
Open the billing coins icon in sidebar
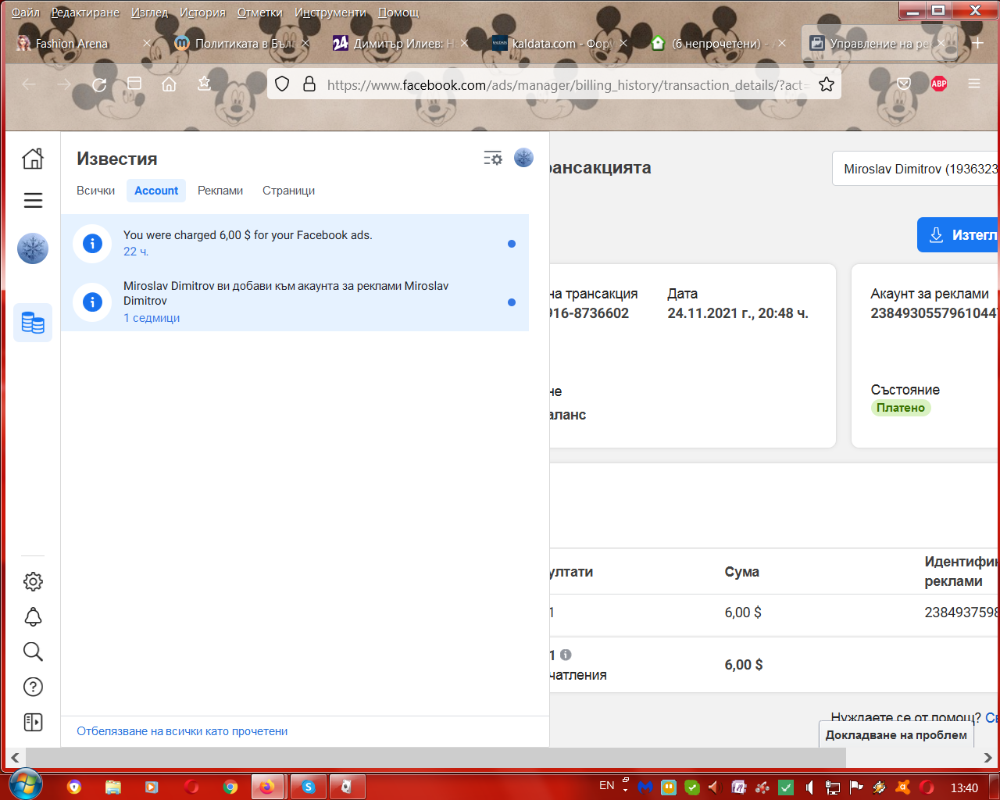point(33,323)
